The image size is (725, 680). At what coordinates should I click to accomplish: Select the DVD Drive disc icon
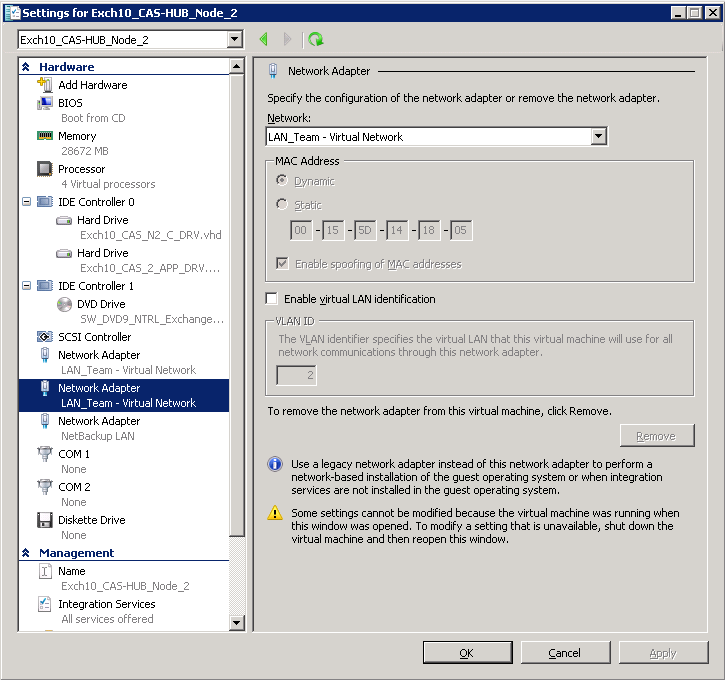click(x=64, y=304)
